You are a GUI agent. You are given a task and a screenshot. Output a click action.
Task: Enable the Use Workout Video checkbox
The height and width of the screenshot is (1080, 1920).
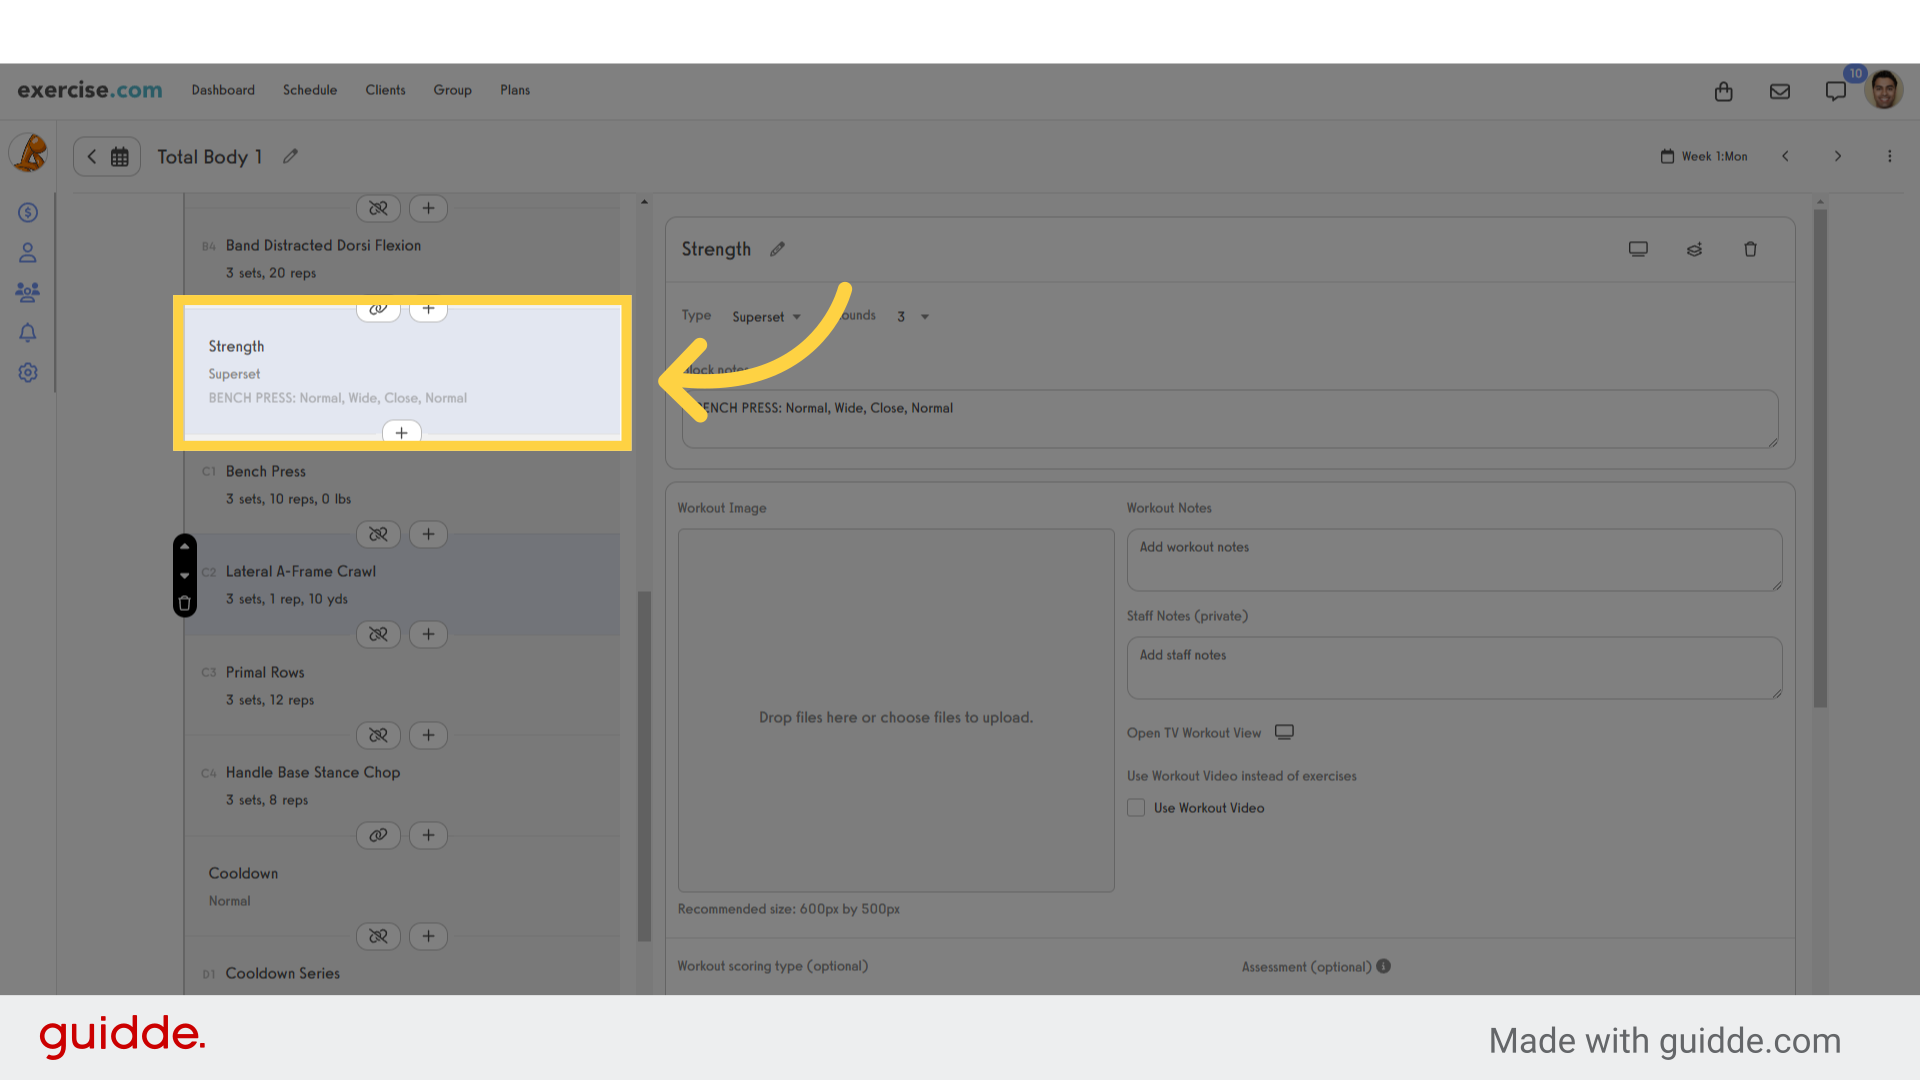[x=1136, y=808]
